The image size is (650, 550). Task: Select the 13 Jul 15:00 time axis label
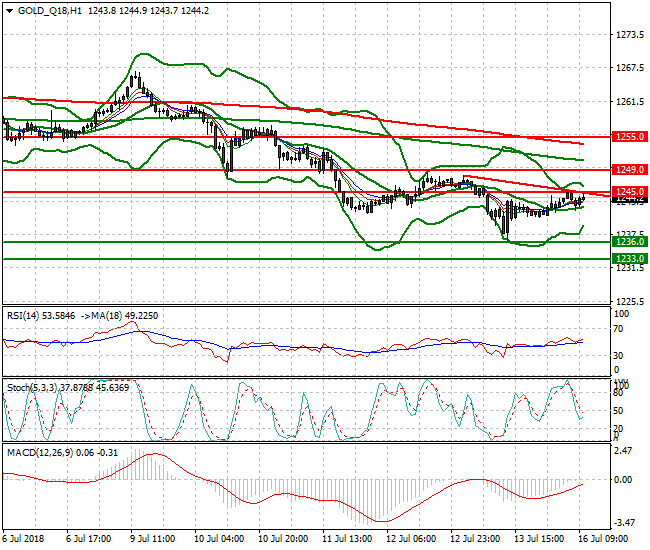point(539,539)
